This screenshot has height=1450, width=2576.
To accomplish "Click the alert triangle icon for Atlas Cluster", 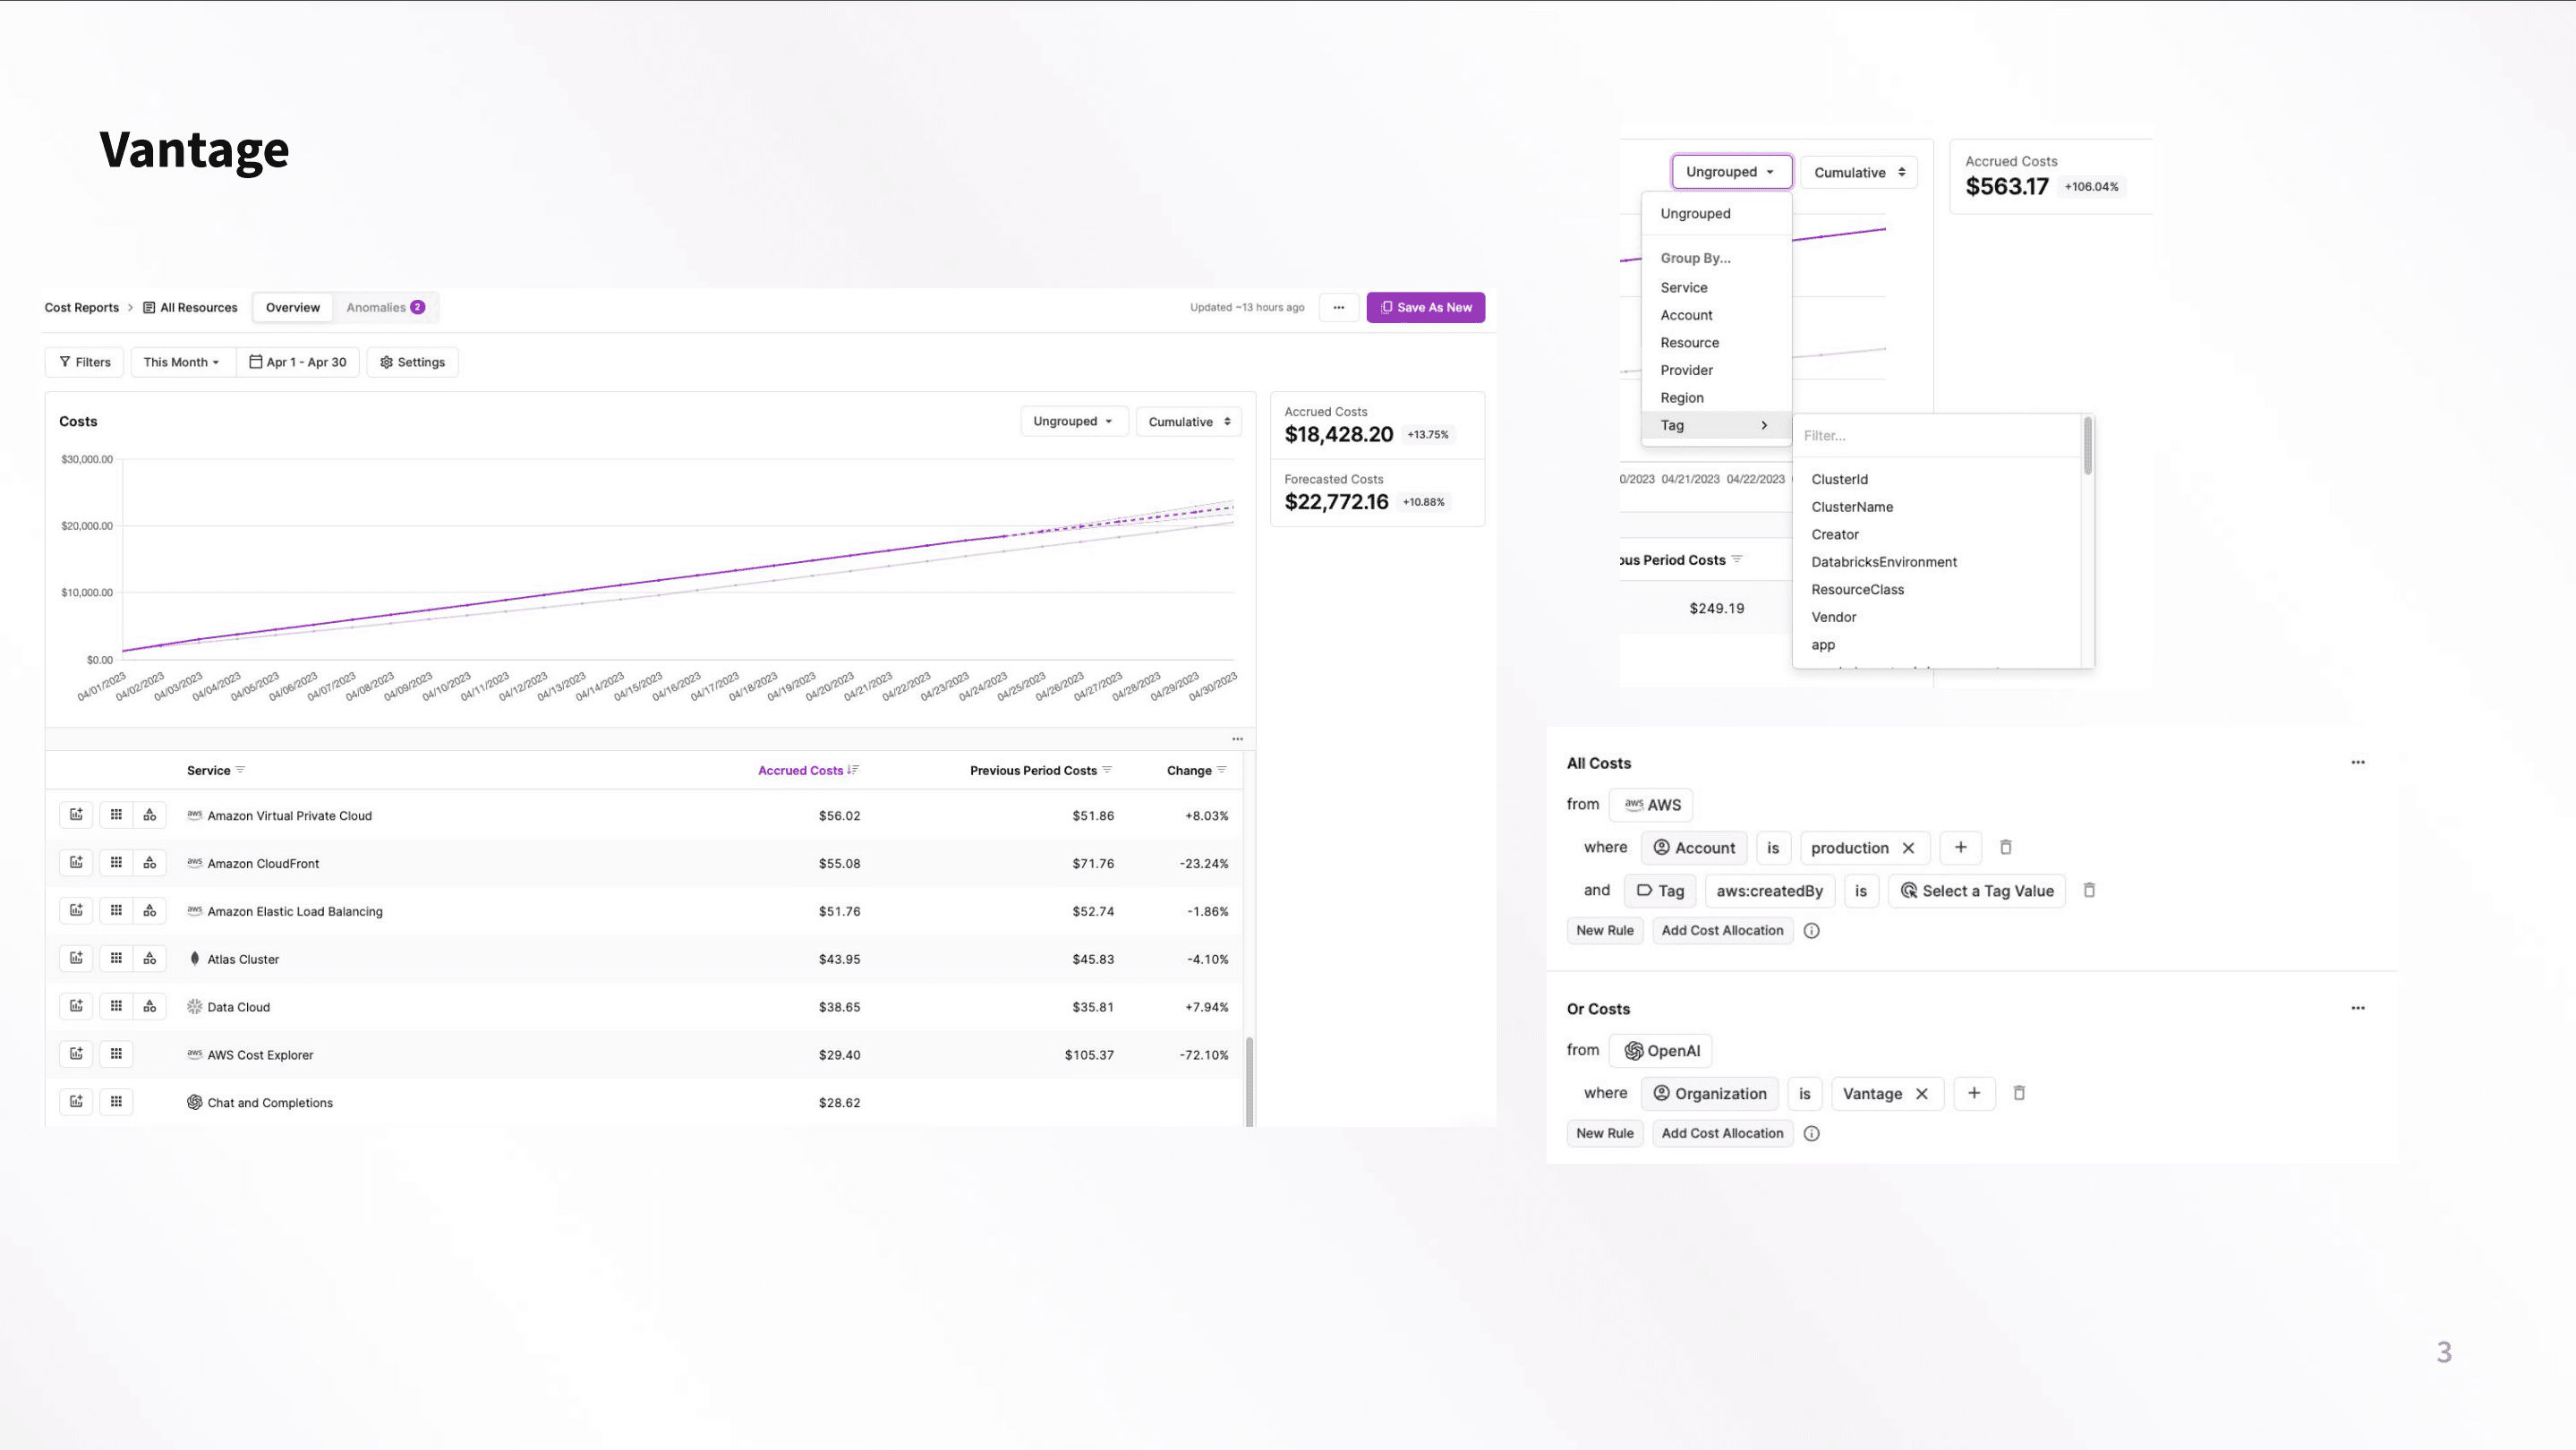I will point(150,959).
